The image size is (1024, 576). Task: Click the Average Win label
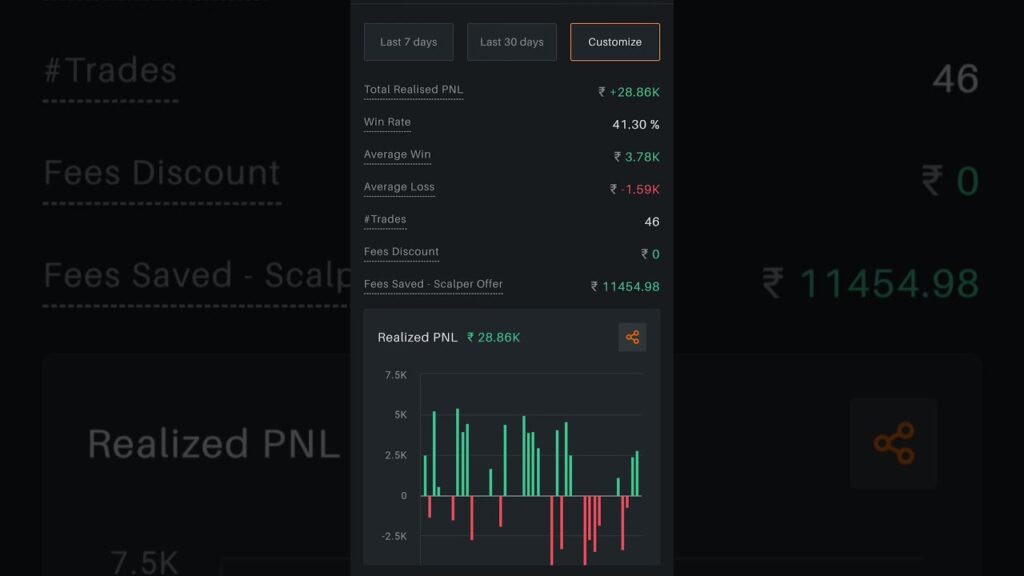[398, 155]
